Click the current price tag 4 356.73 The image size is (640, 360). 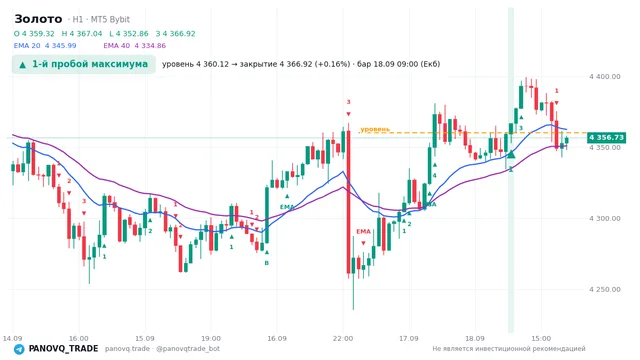click(x=606, y=138)
